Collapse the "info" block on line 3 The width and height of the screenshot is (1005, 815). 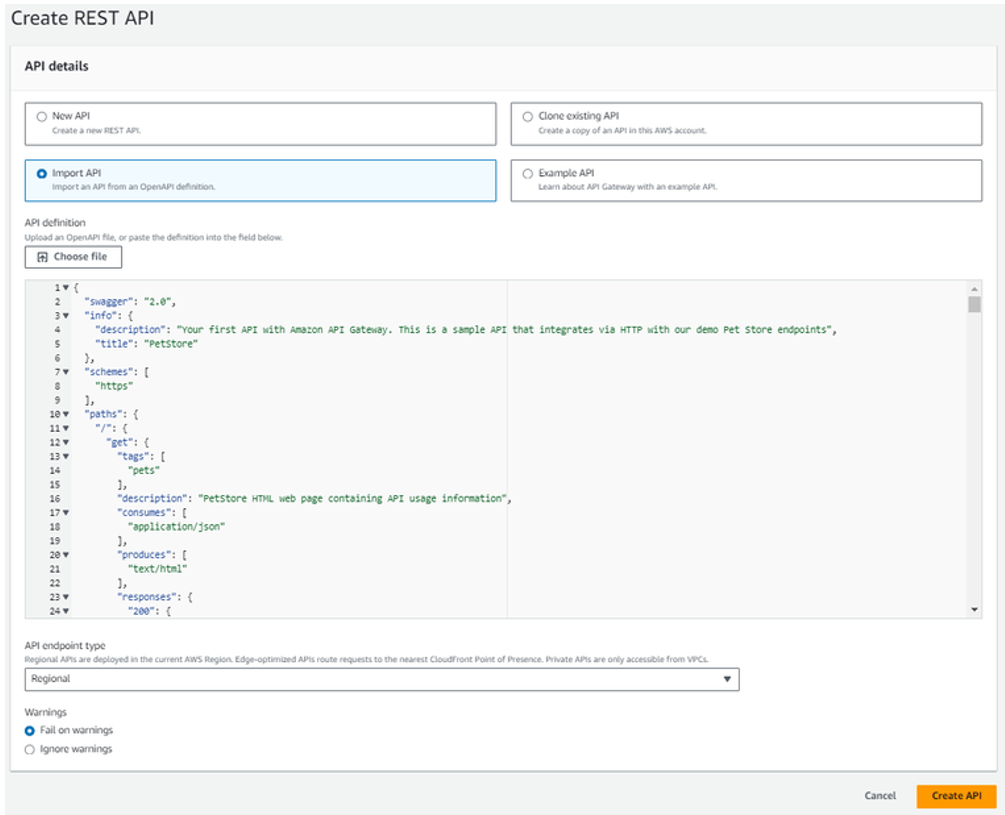pyautogui.click(x=65, y=316)
